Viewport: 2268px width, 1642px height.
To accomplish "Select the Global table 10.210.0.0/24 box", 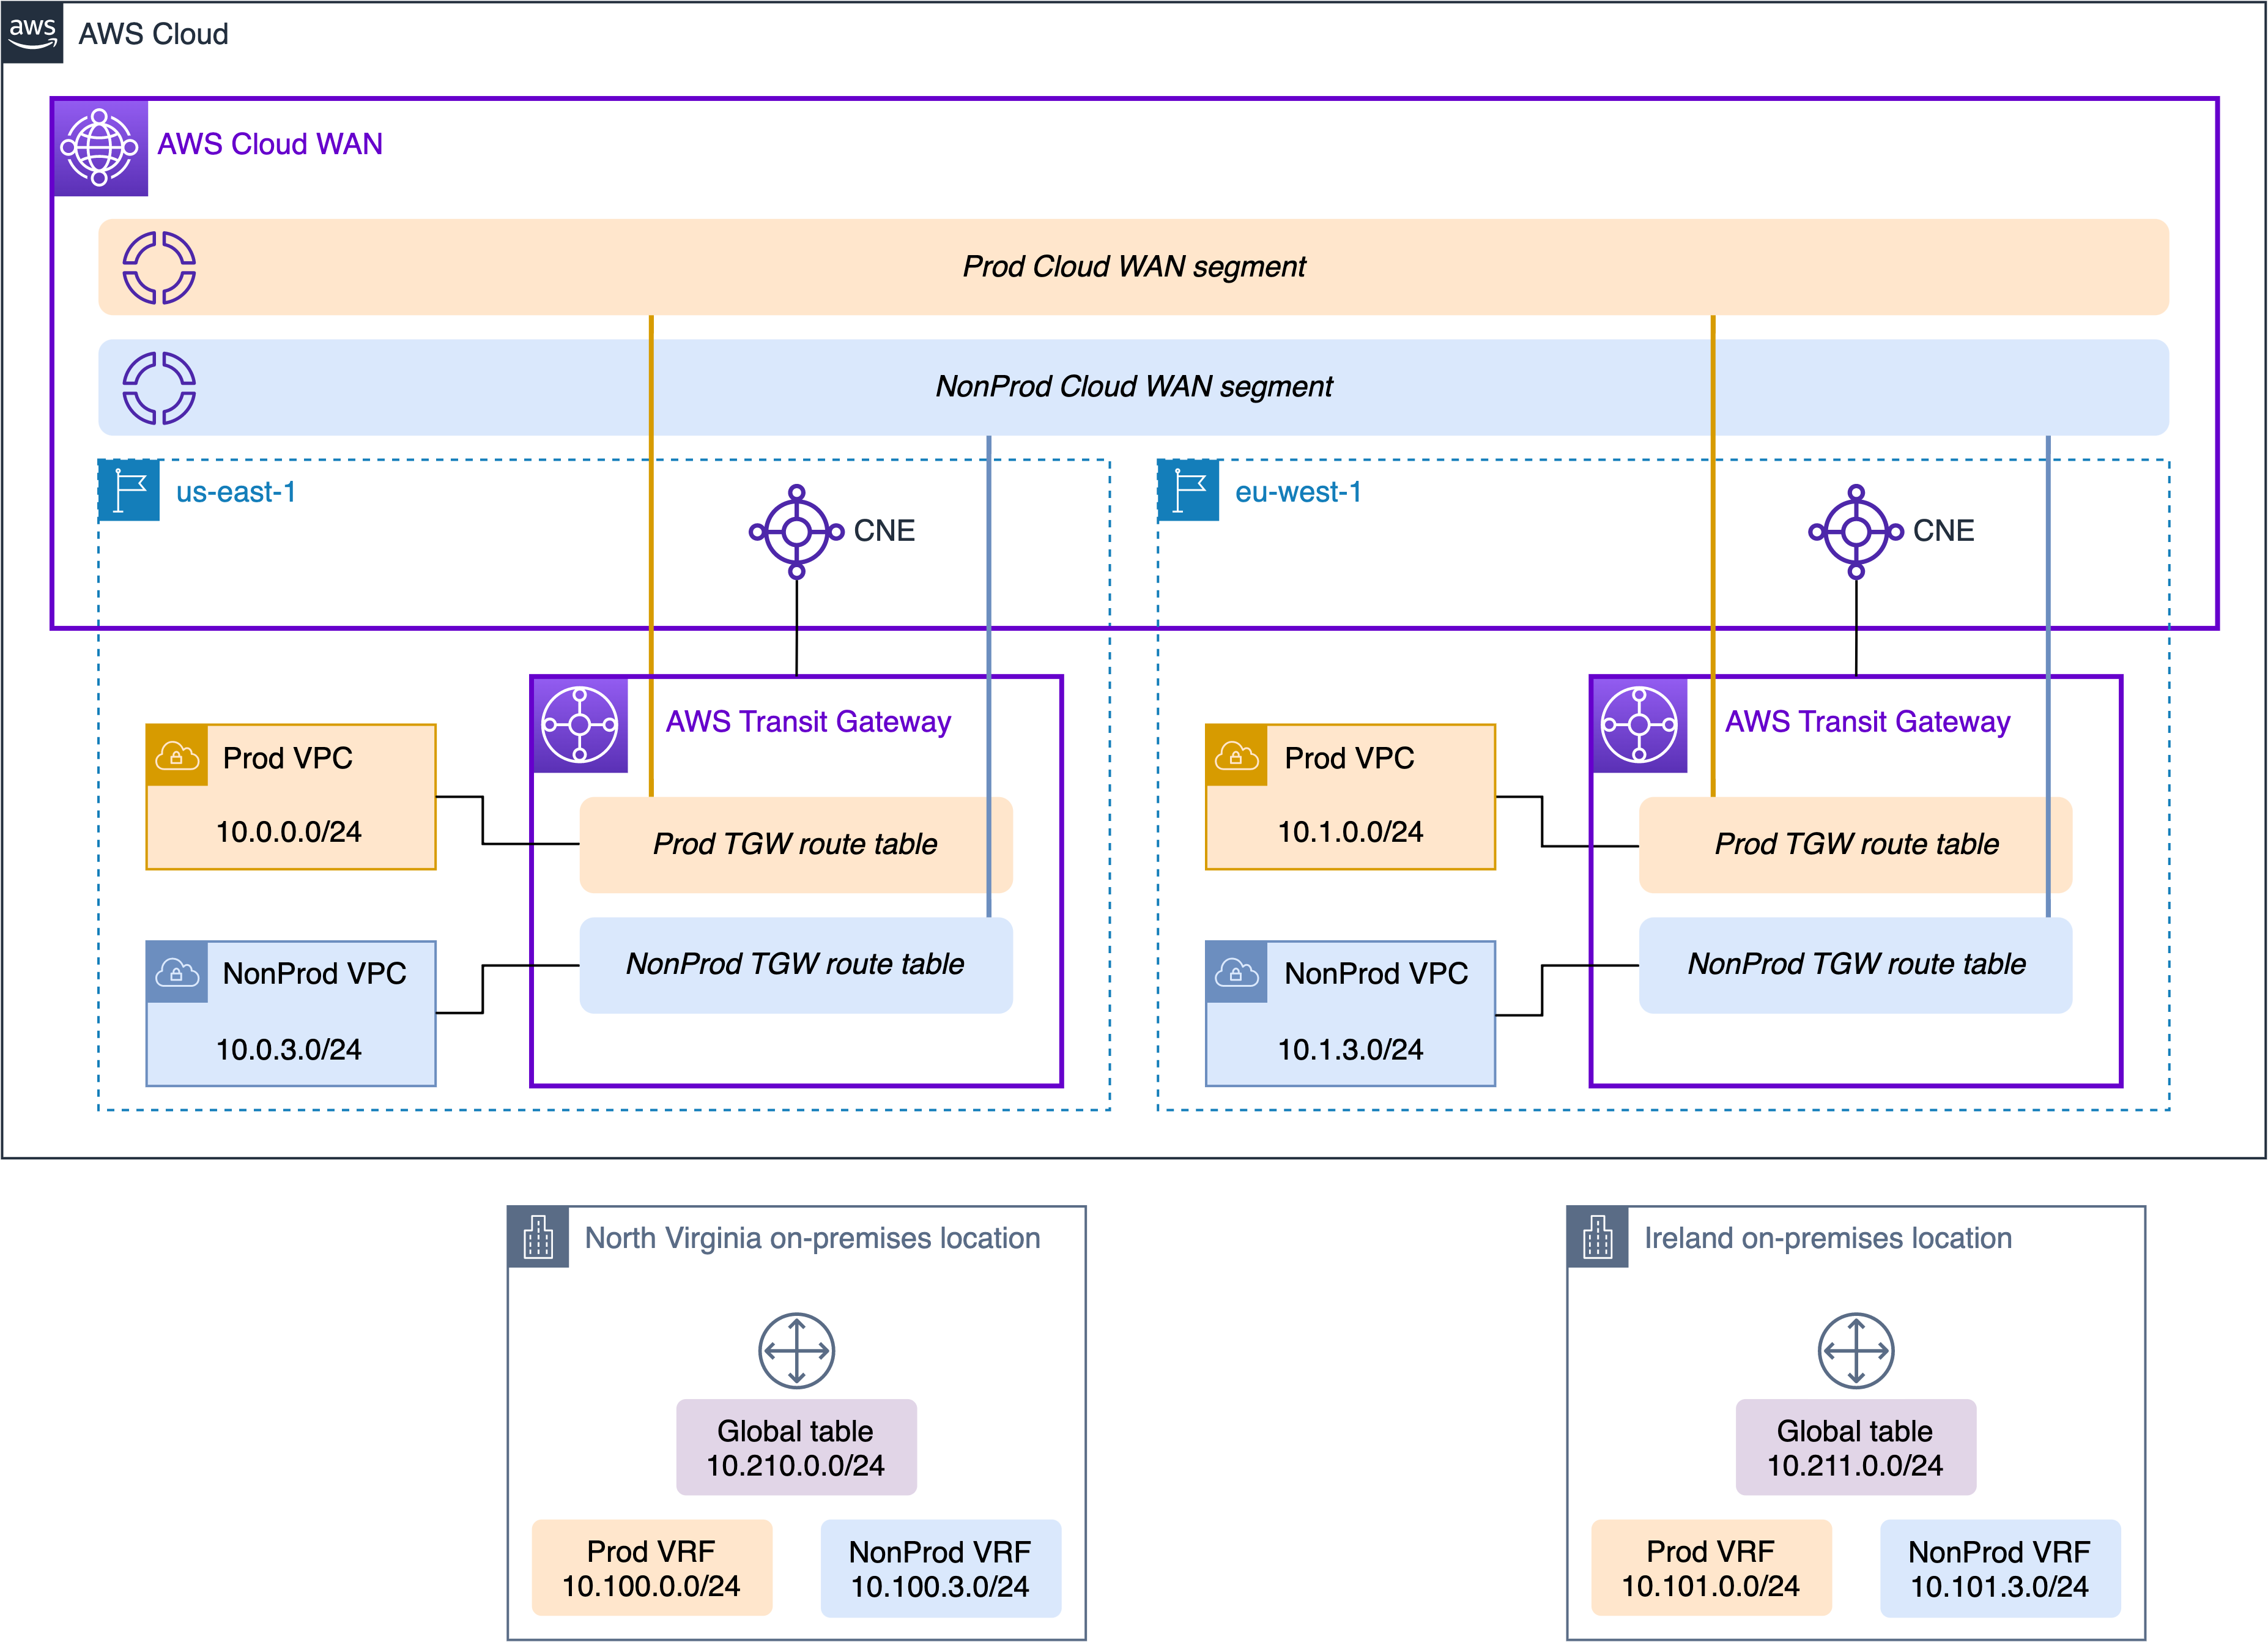I will click(796, 1447).
